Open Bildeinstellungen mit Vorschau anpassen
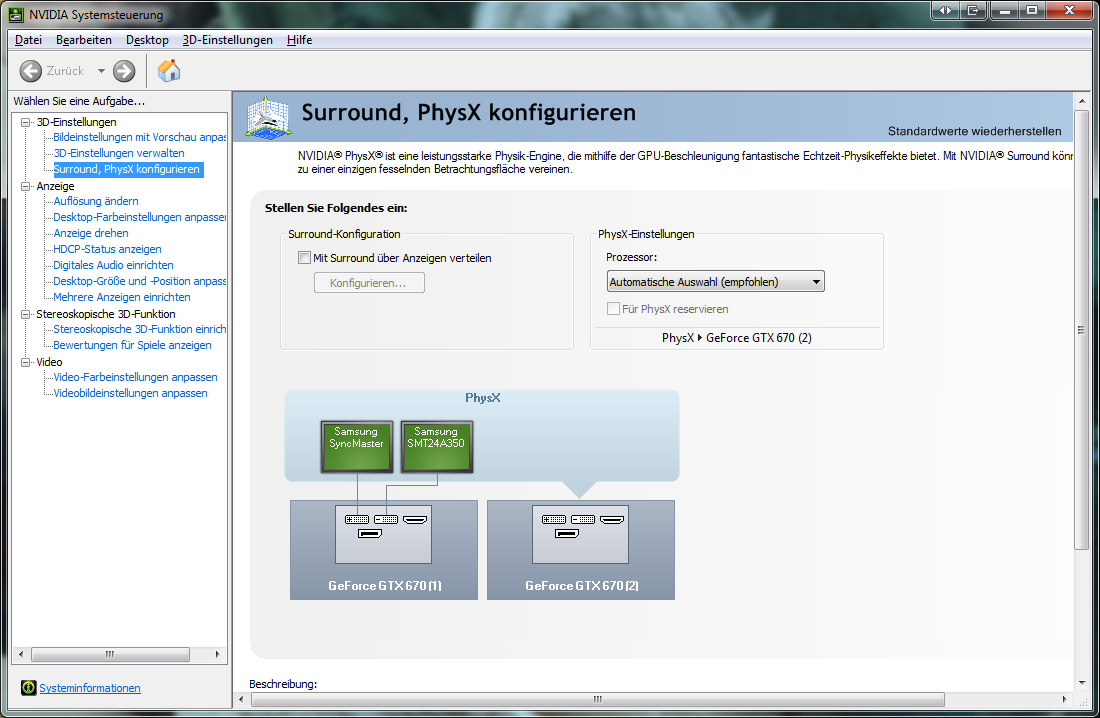1100x718 pixels. point(140,137)
